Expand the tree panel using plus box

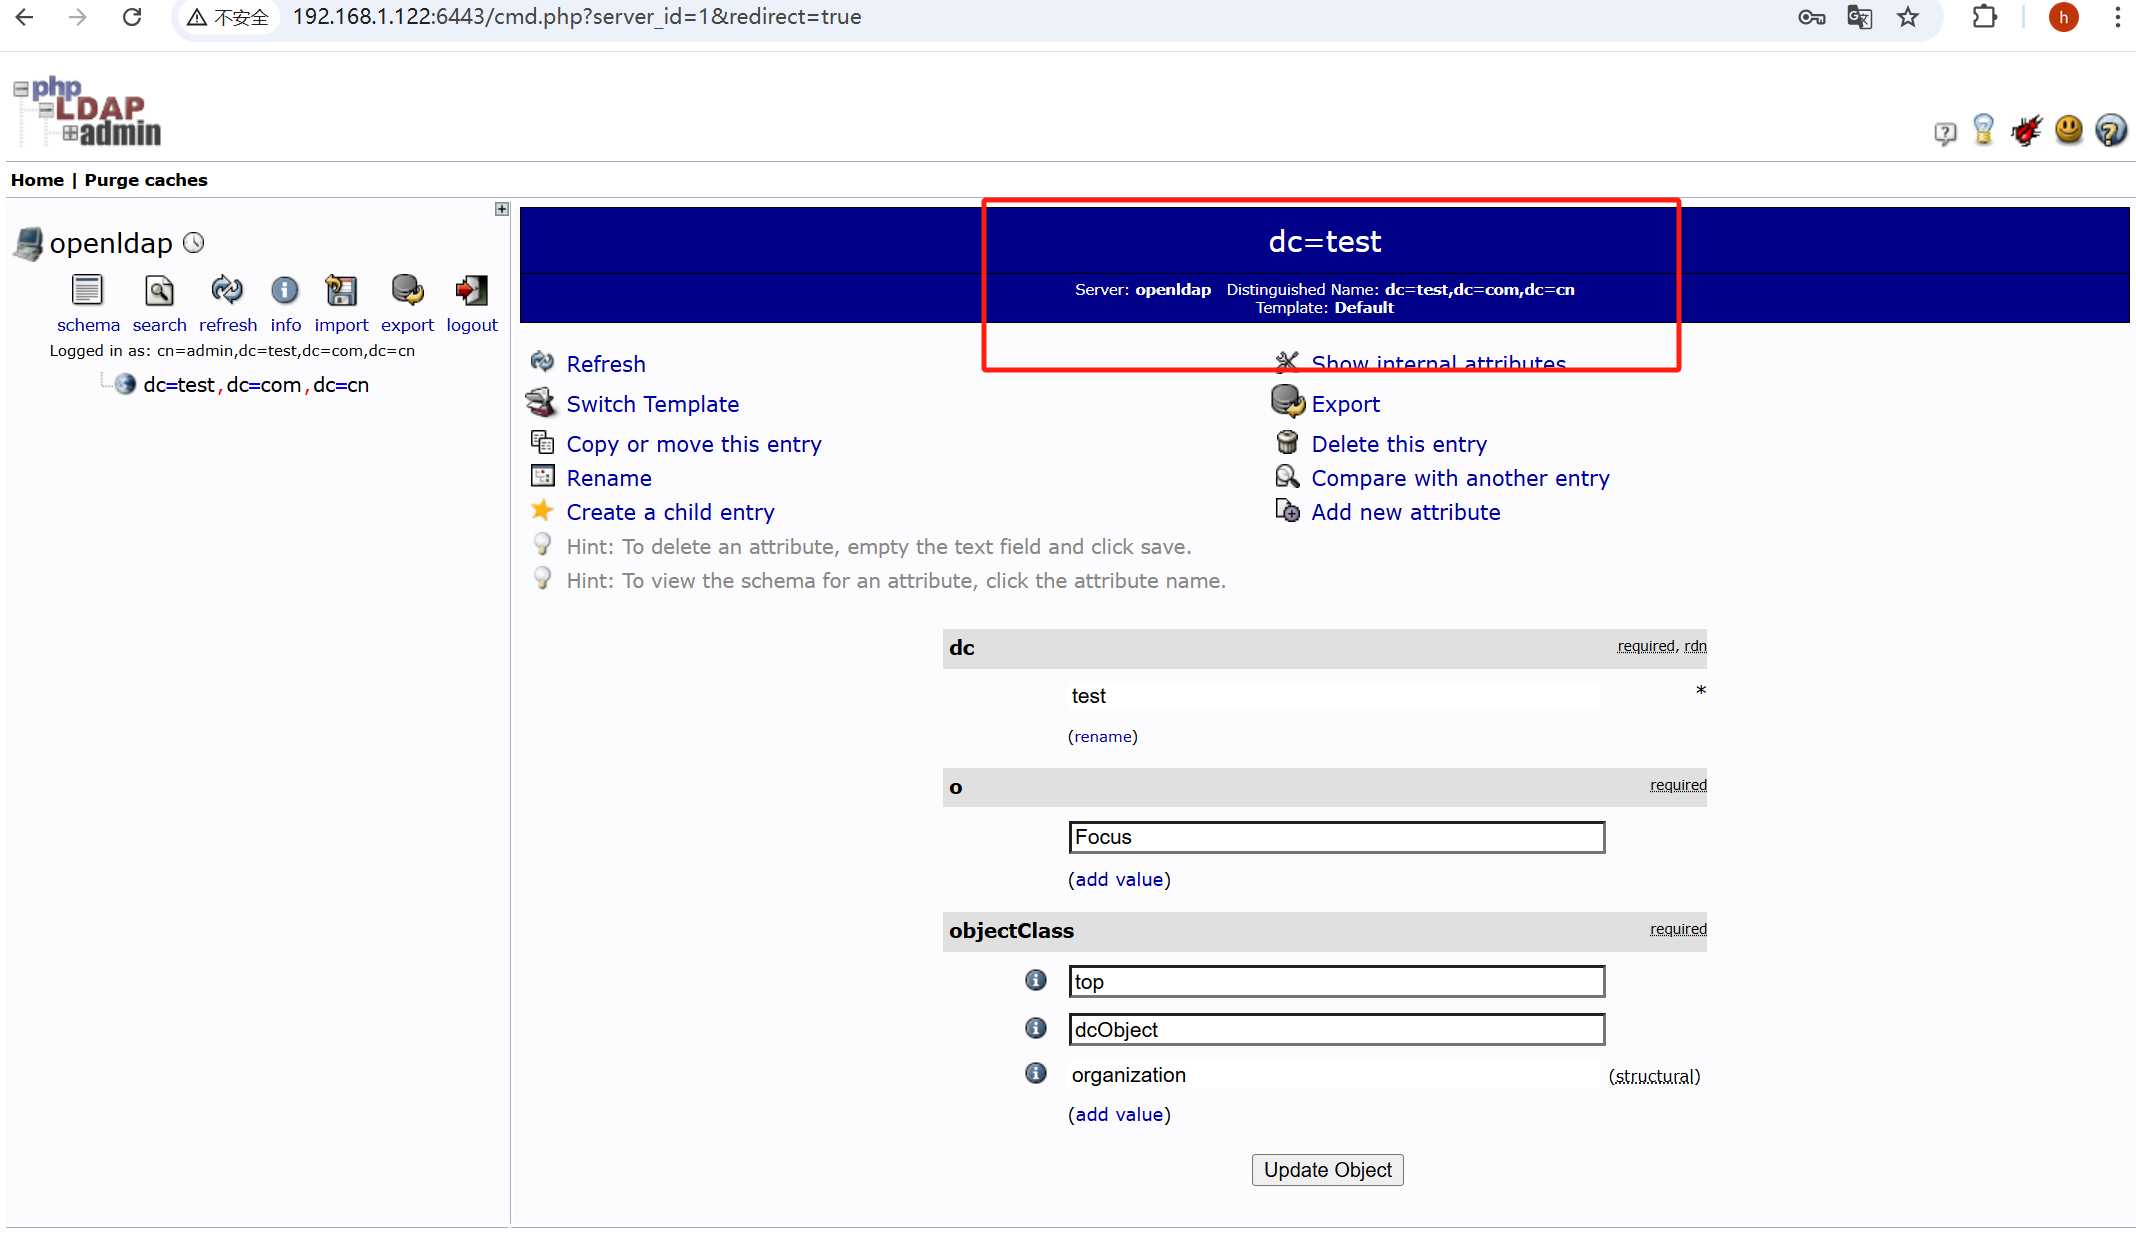click(502, 209)
